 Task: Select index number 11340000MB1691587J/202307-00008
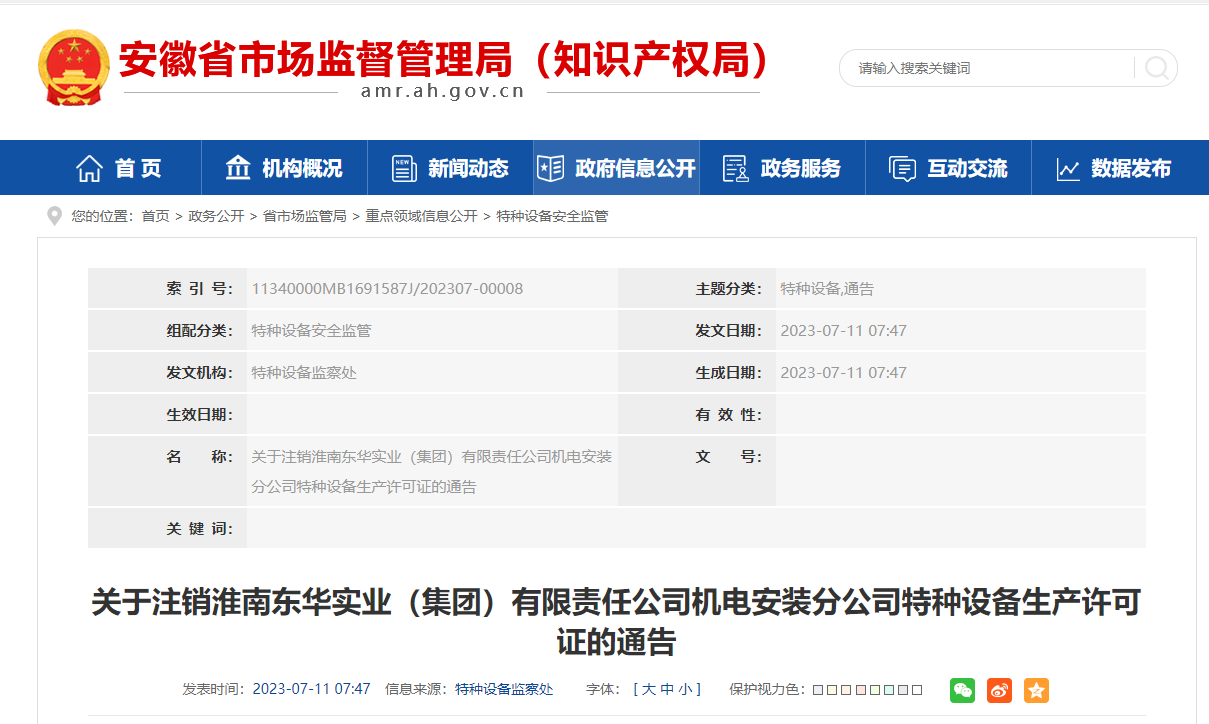(x=387, y=289)
